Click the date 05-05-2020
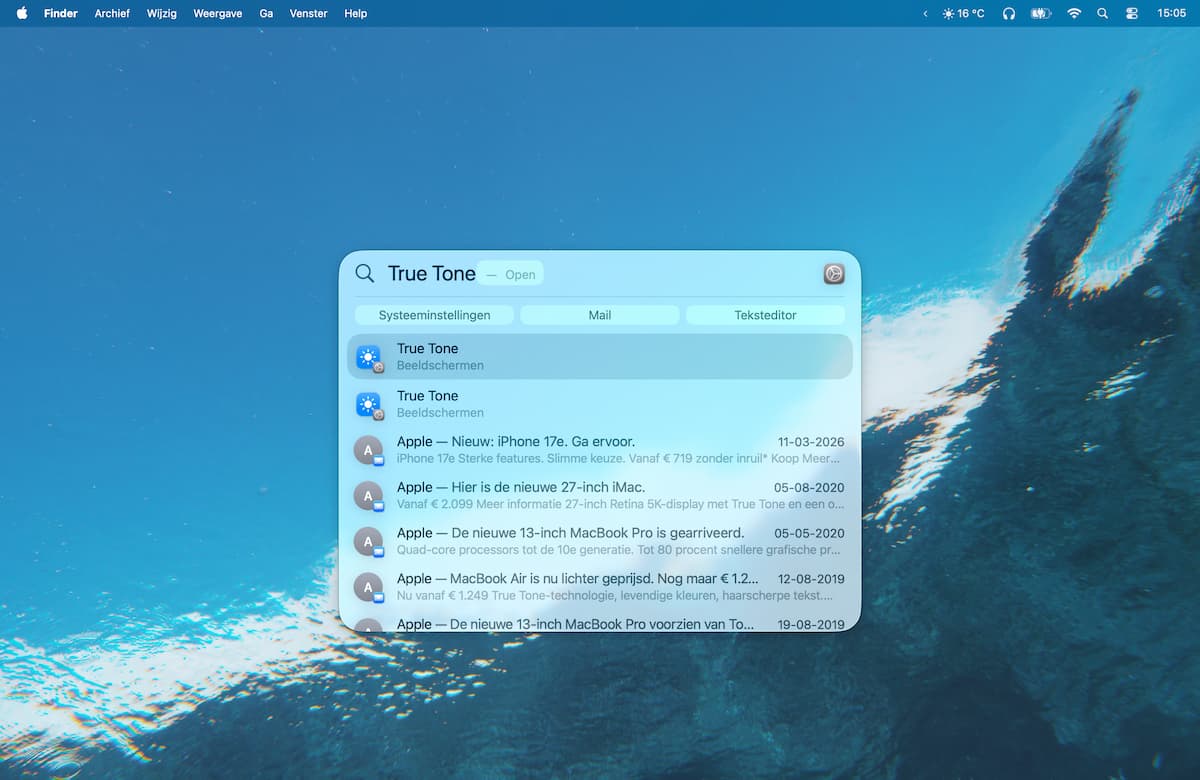The height and width of the screenshot is (780, 1200). point(809,533)
